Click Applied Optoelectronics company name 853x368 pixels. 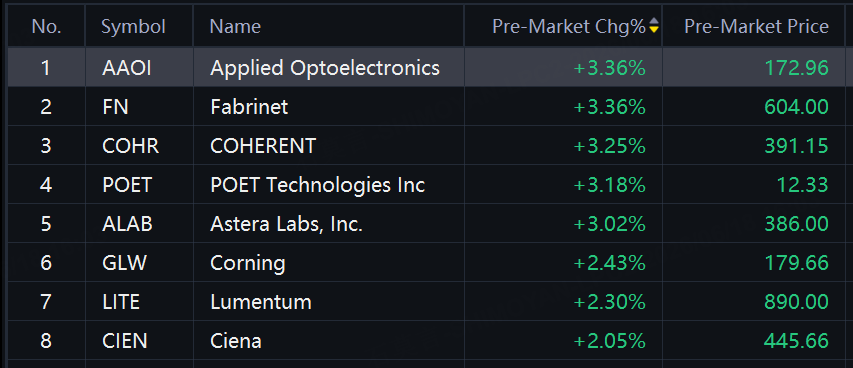325,68
